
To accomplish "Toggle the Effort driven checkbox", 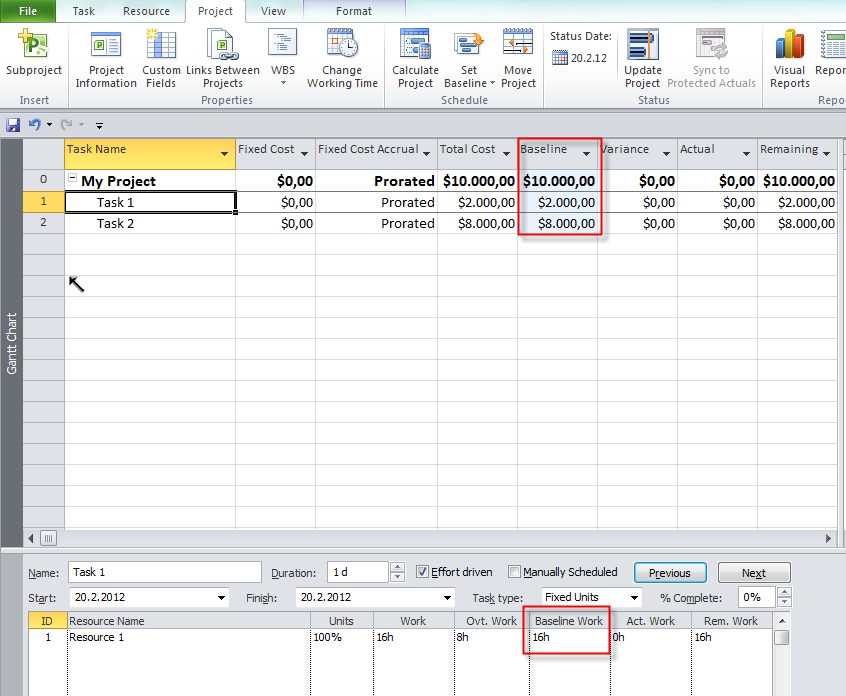I will click(422, 572).
